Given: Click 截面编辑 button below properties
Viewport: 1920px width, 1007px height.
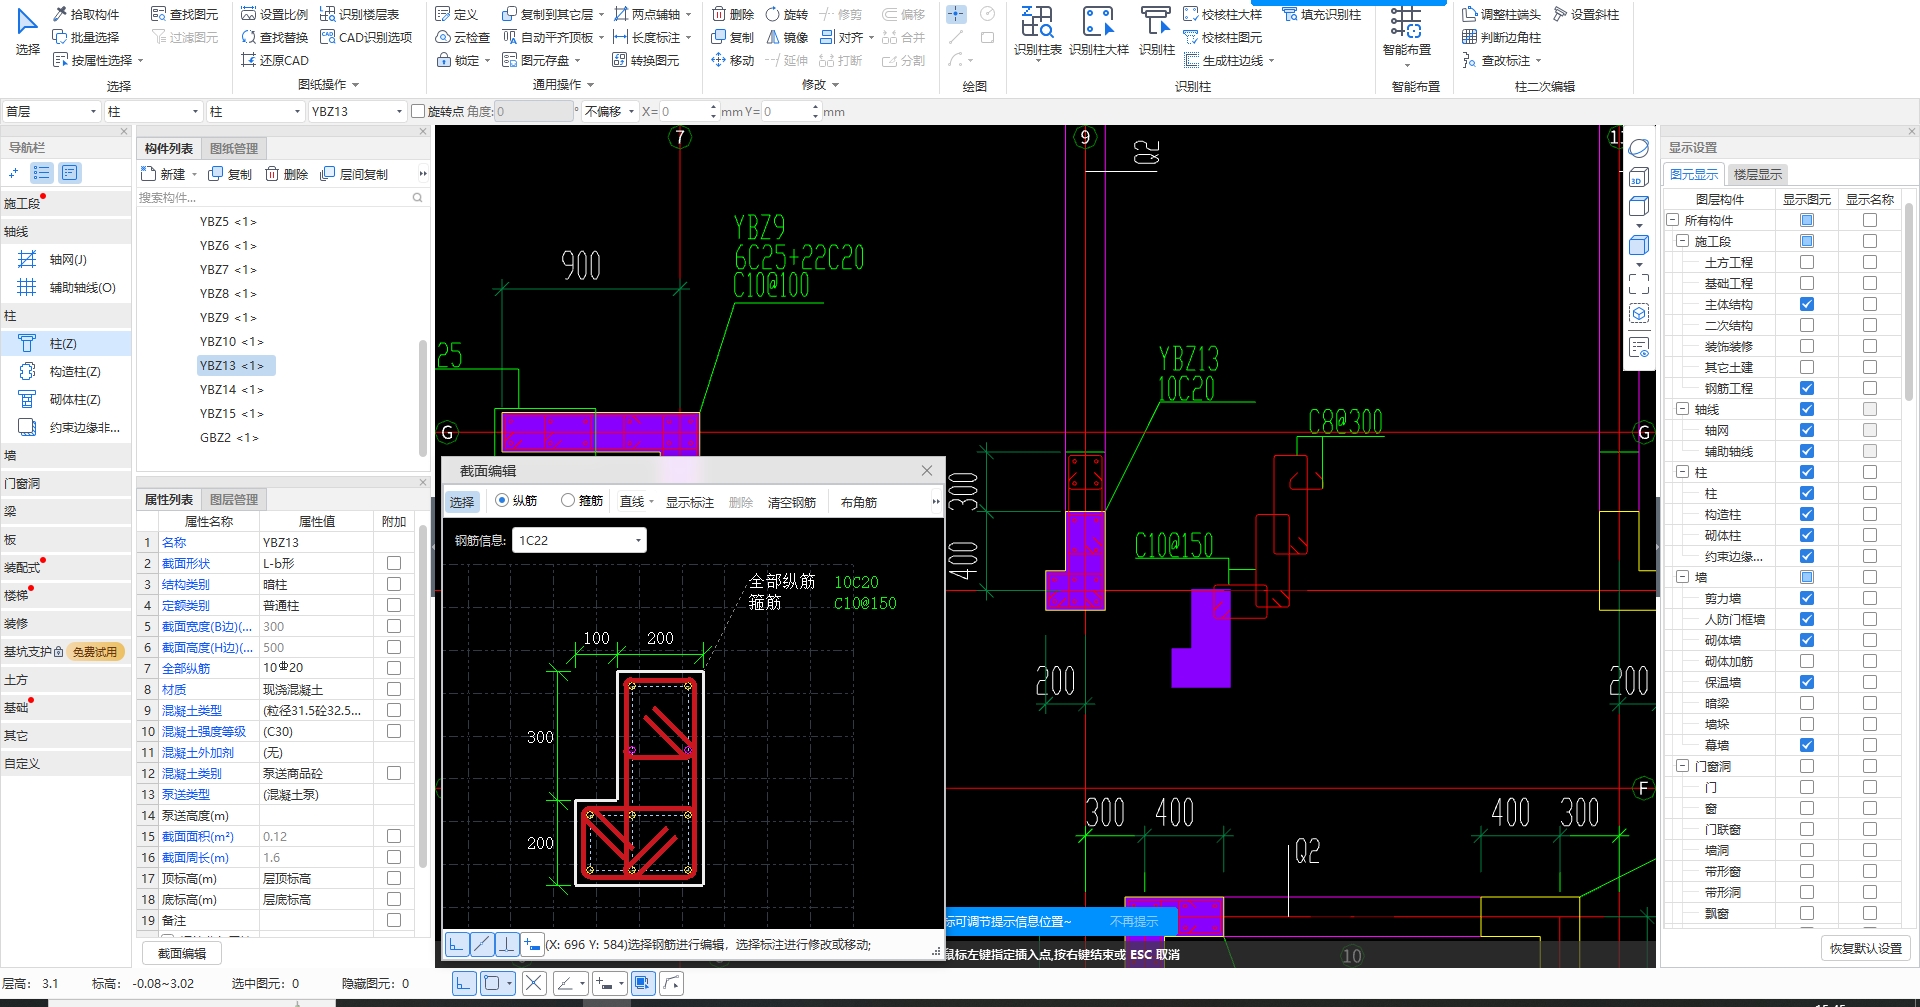Looking at the screenshot, I should [182, 953].
